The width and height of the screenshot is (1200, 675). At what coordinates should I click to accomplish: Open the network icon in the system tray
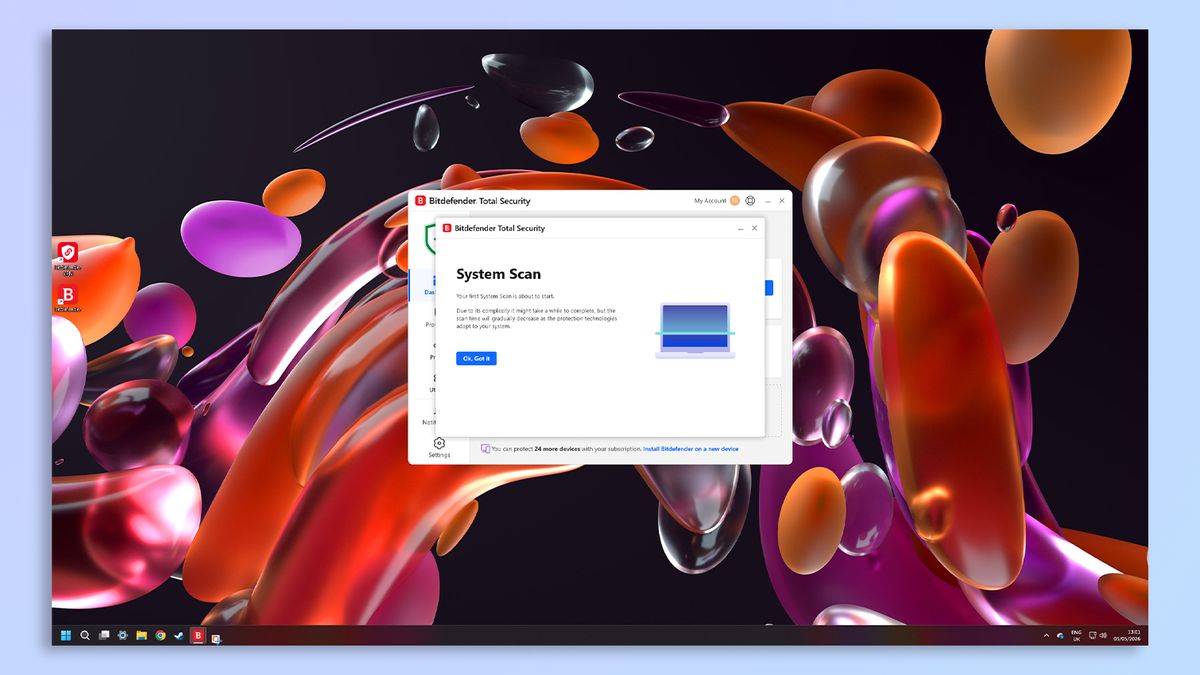[x=1093, y=635]
